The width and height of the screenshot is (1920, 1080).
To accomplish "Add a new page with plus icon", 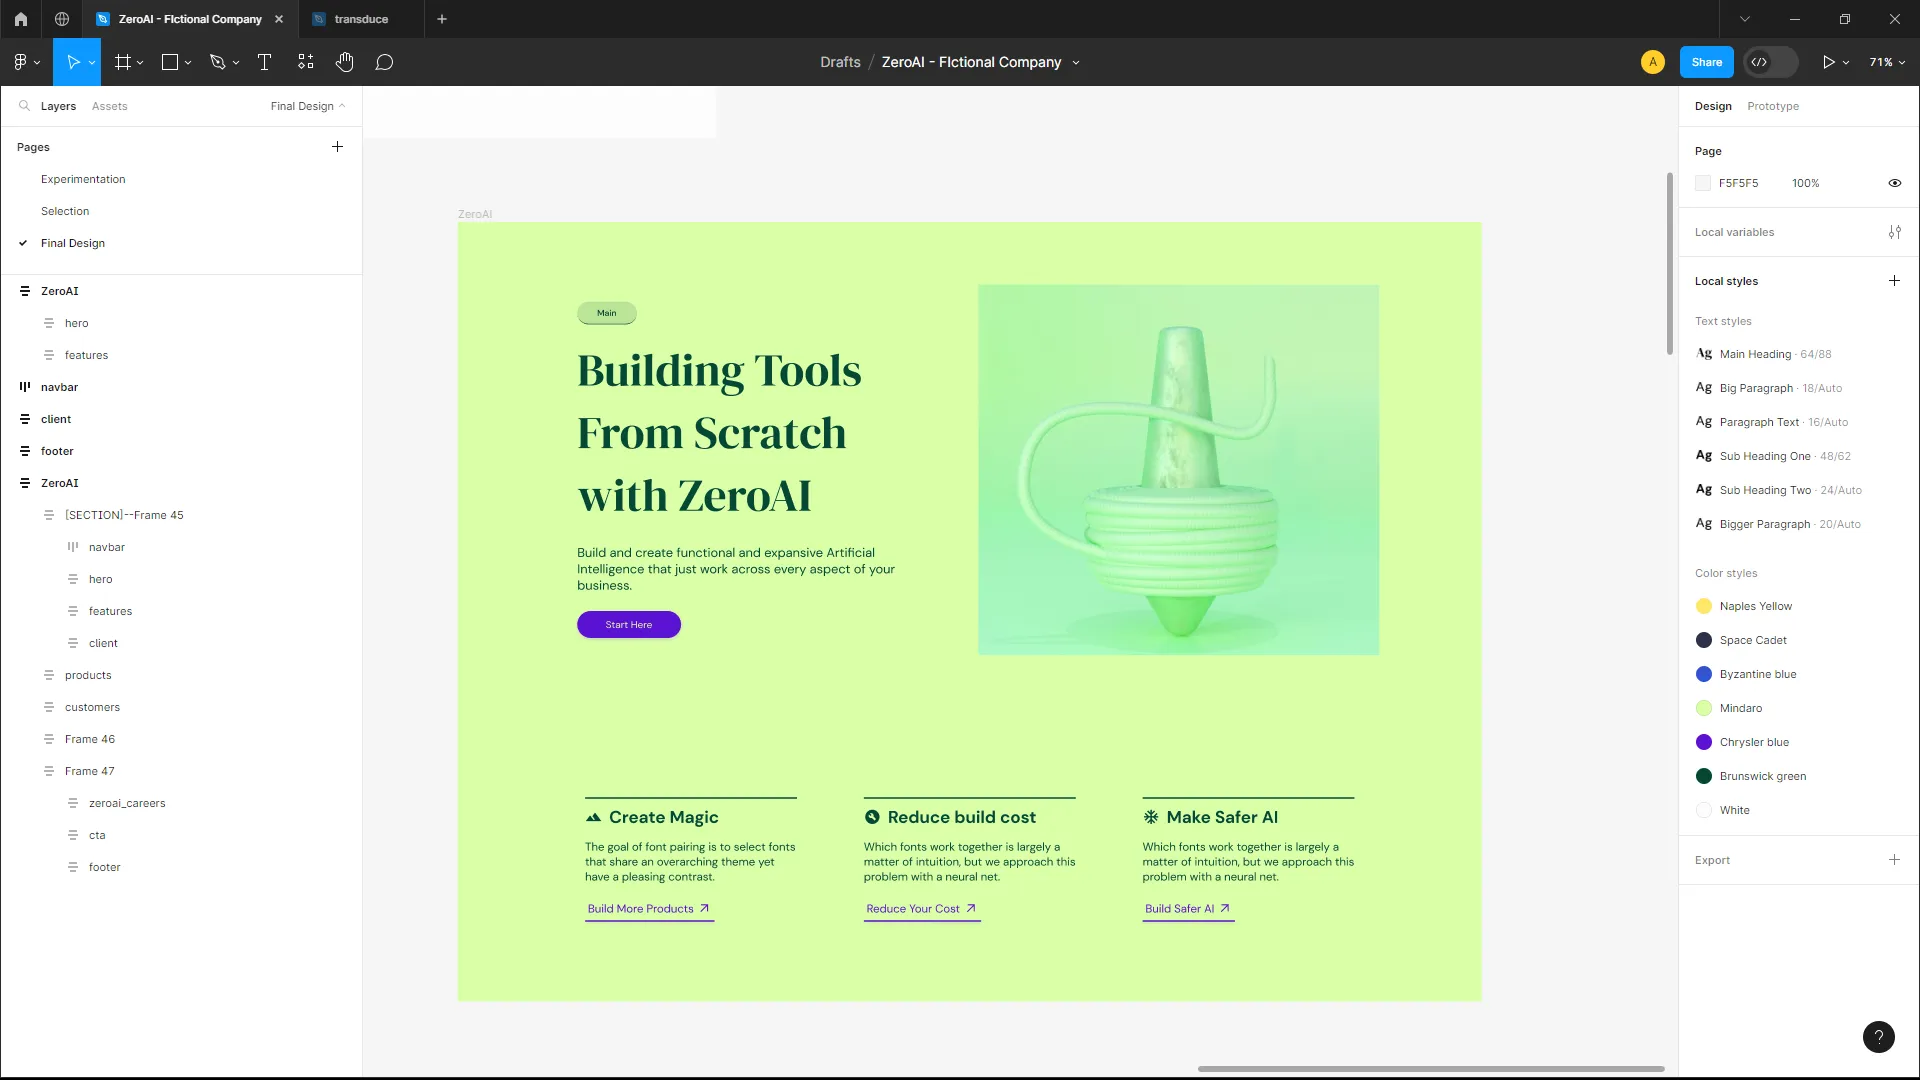I will click(x=337, y=147).
